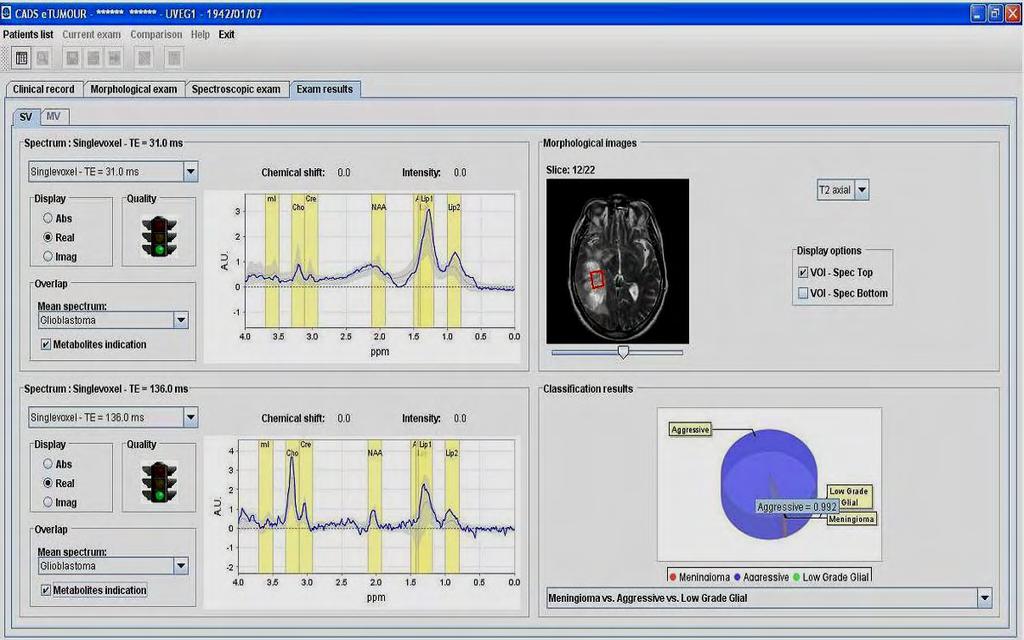This screenshot has height=640, width=1024.
Task: Switch to the Clinical record tab
Action: coord(44,89)
